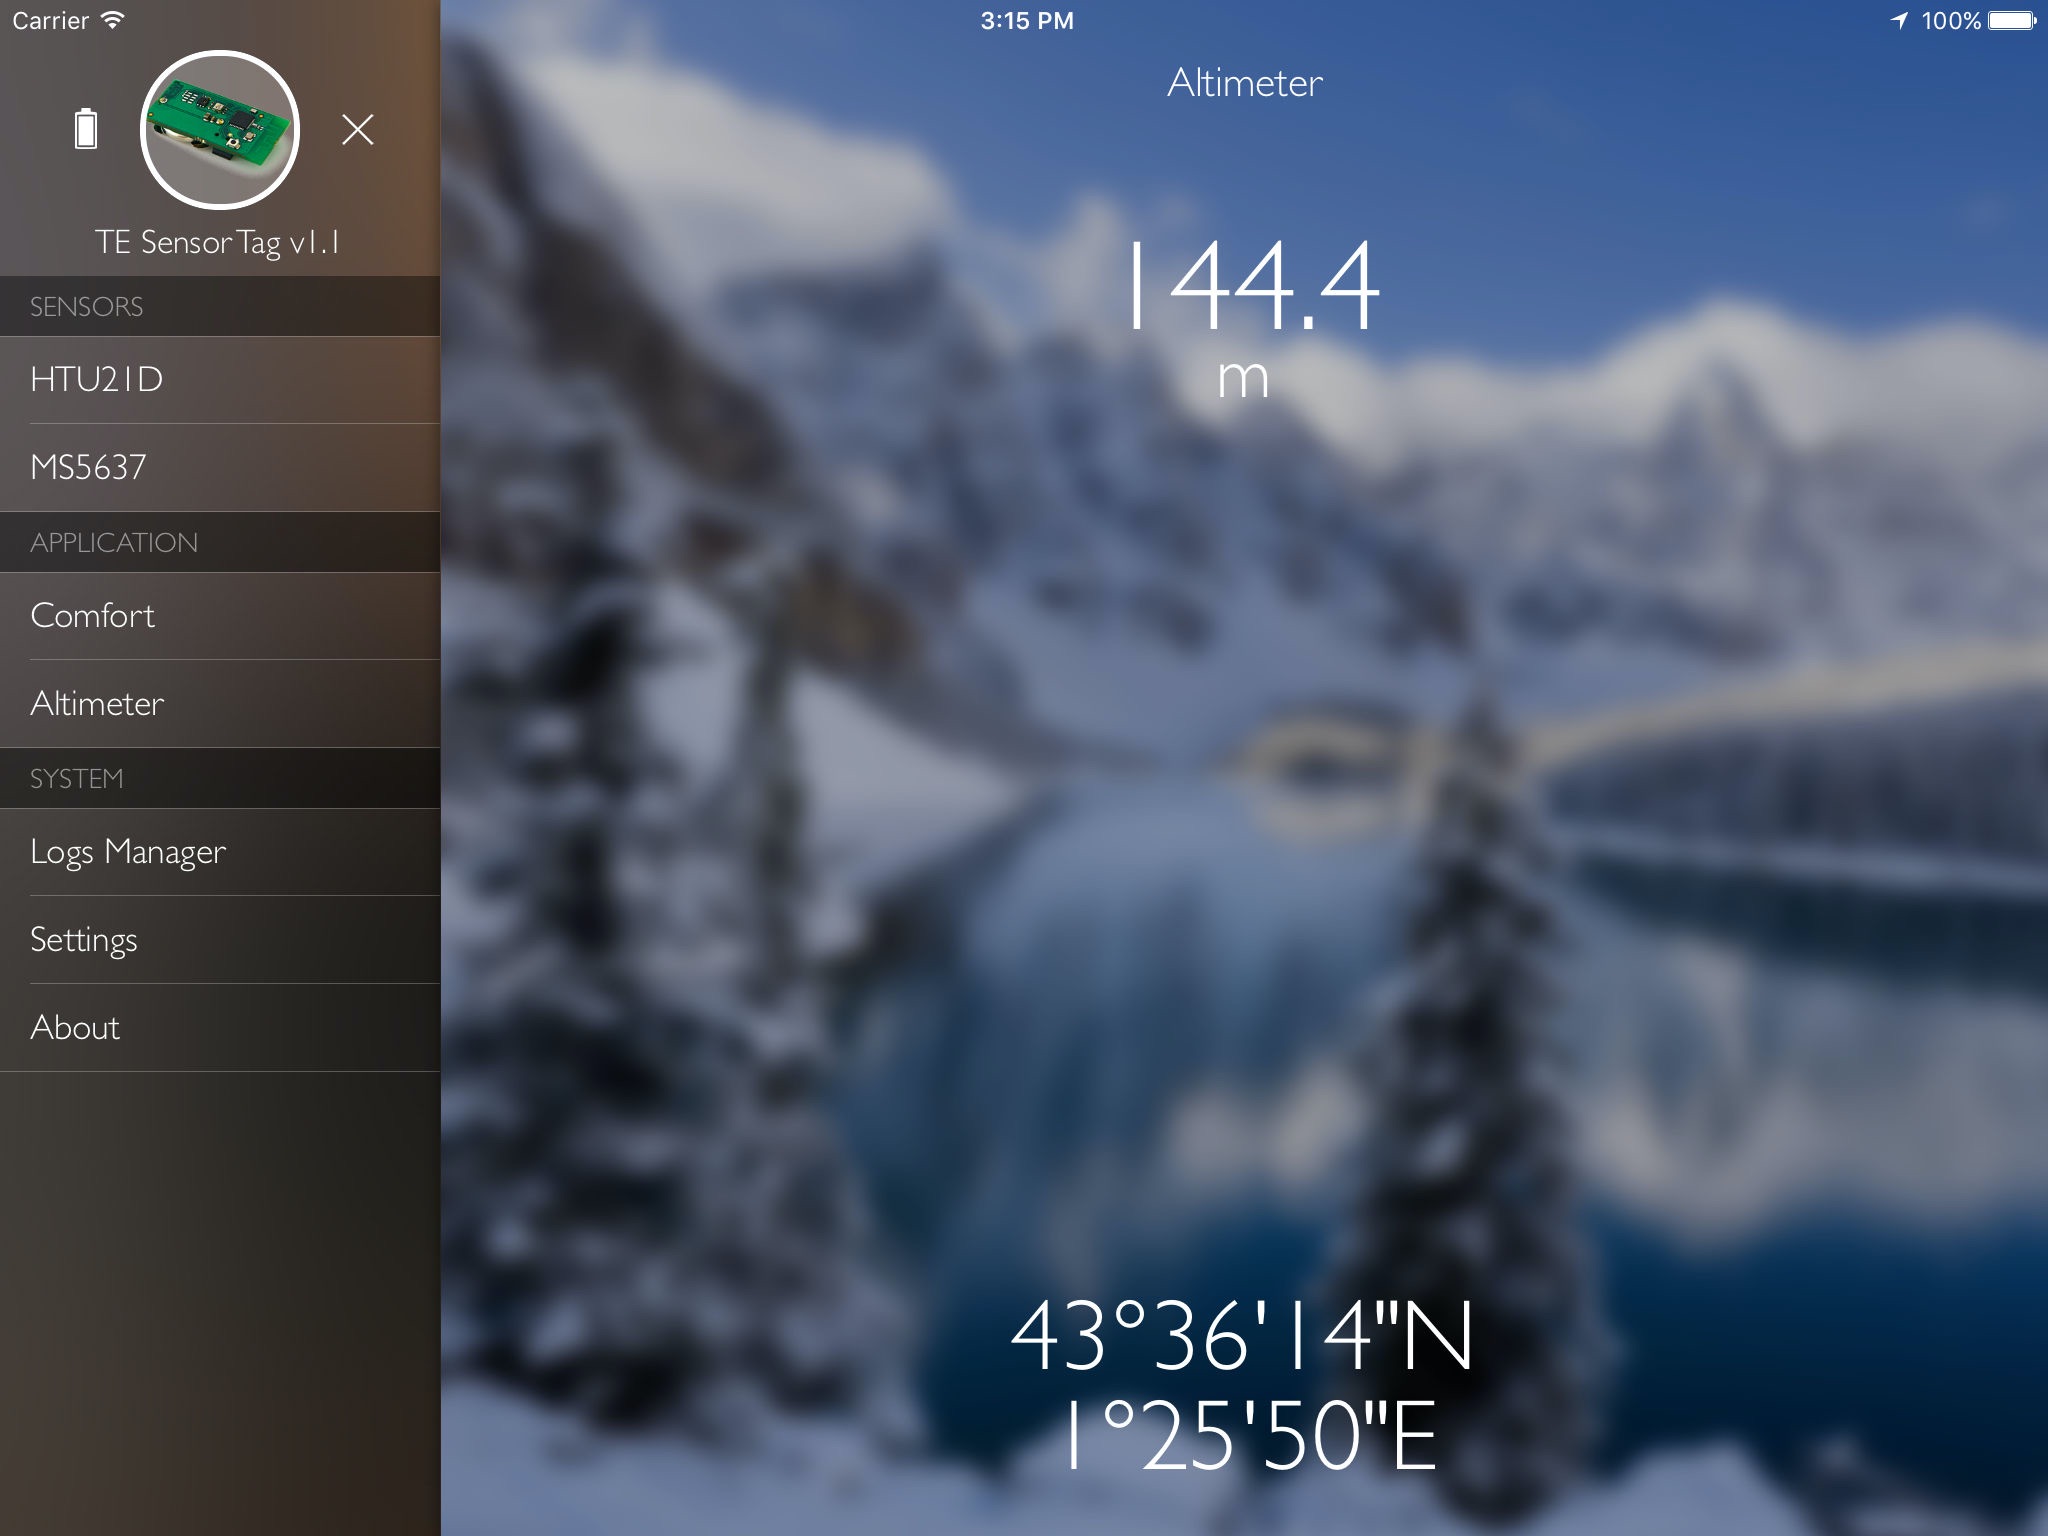Open the Settings system panel

pyautogui.click(x=84, y=939)
